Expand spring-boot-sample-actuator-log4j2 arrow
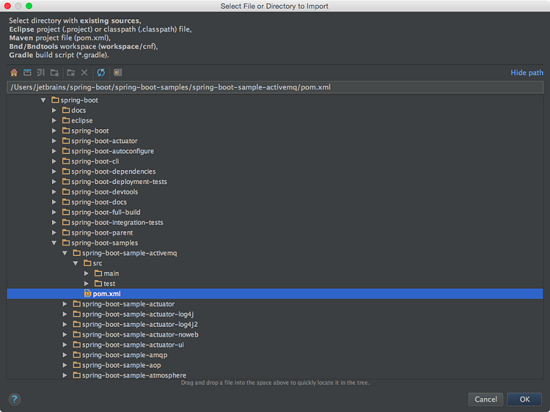Image resolution: width=550 pixels, height=412 pixels. (65, 324)
